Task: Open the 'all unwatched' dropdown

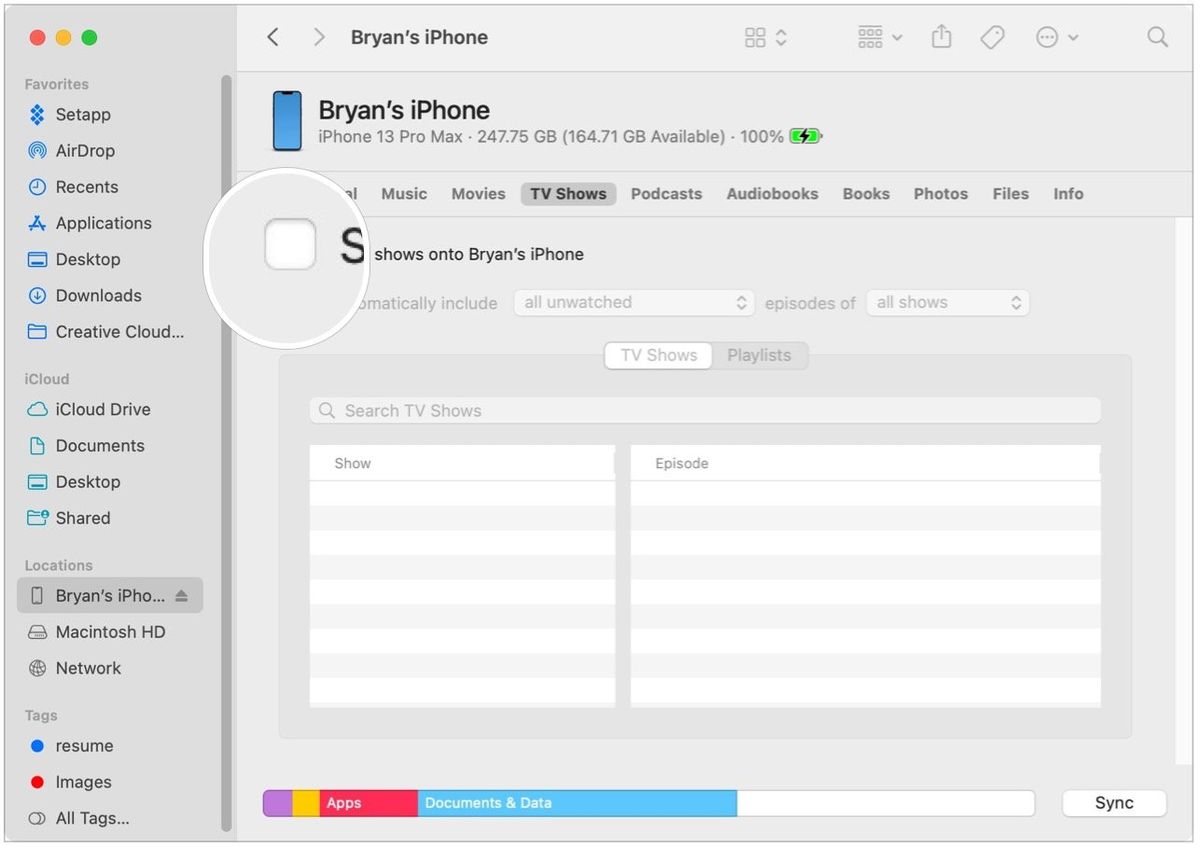Action: tap(634, 302)
